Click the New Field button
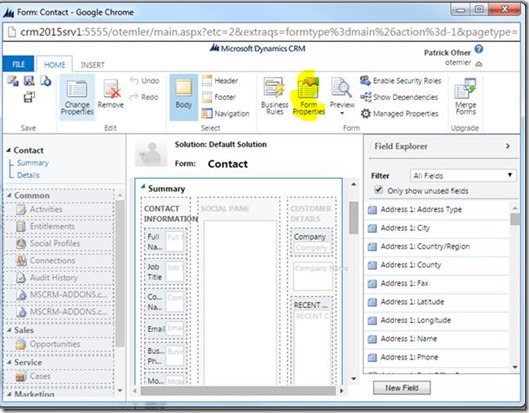 click(x=401, y=388)
